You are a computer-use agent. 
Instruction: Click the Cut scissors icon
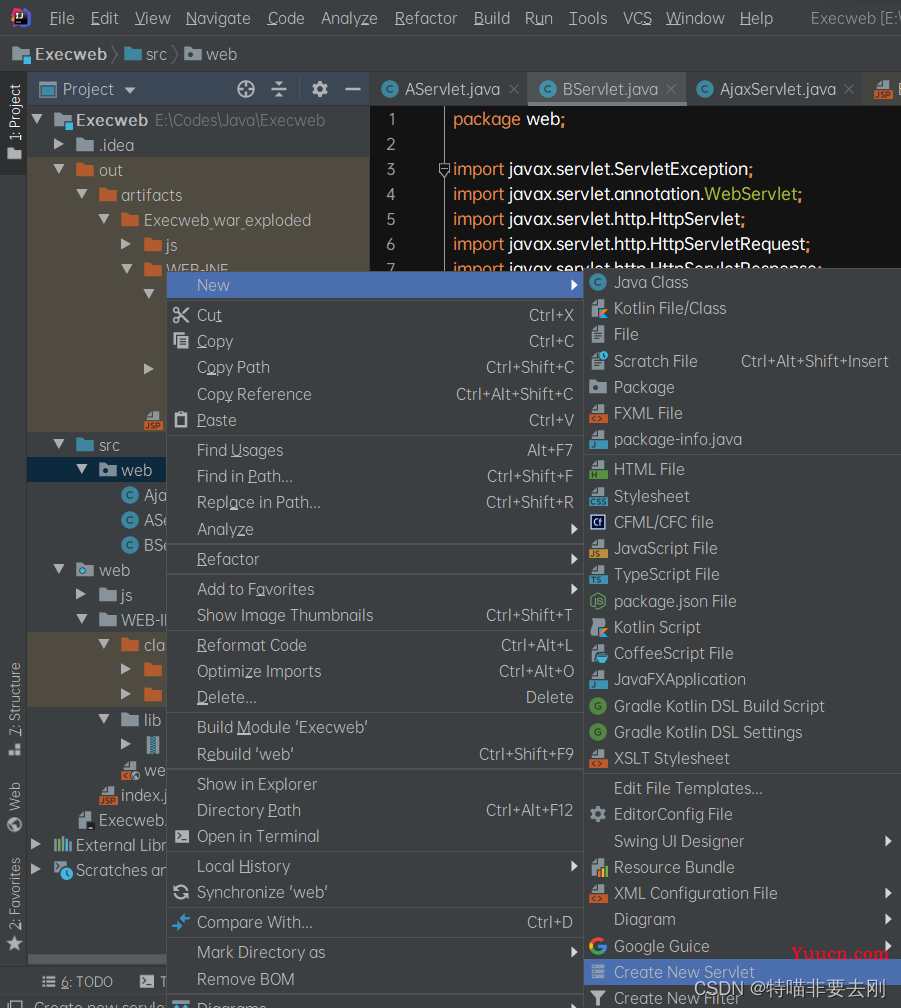tap(181, 315)
